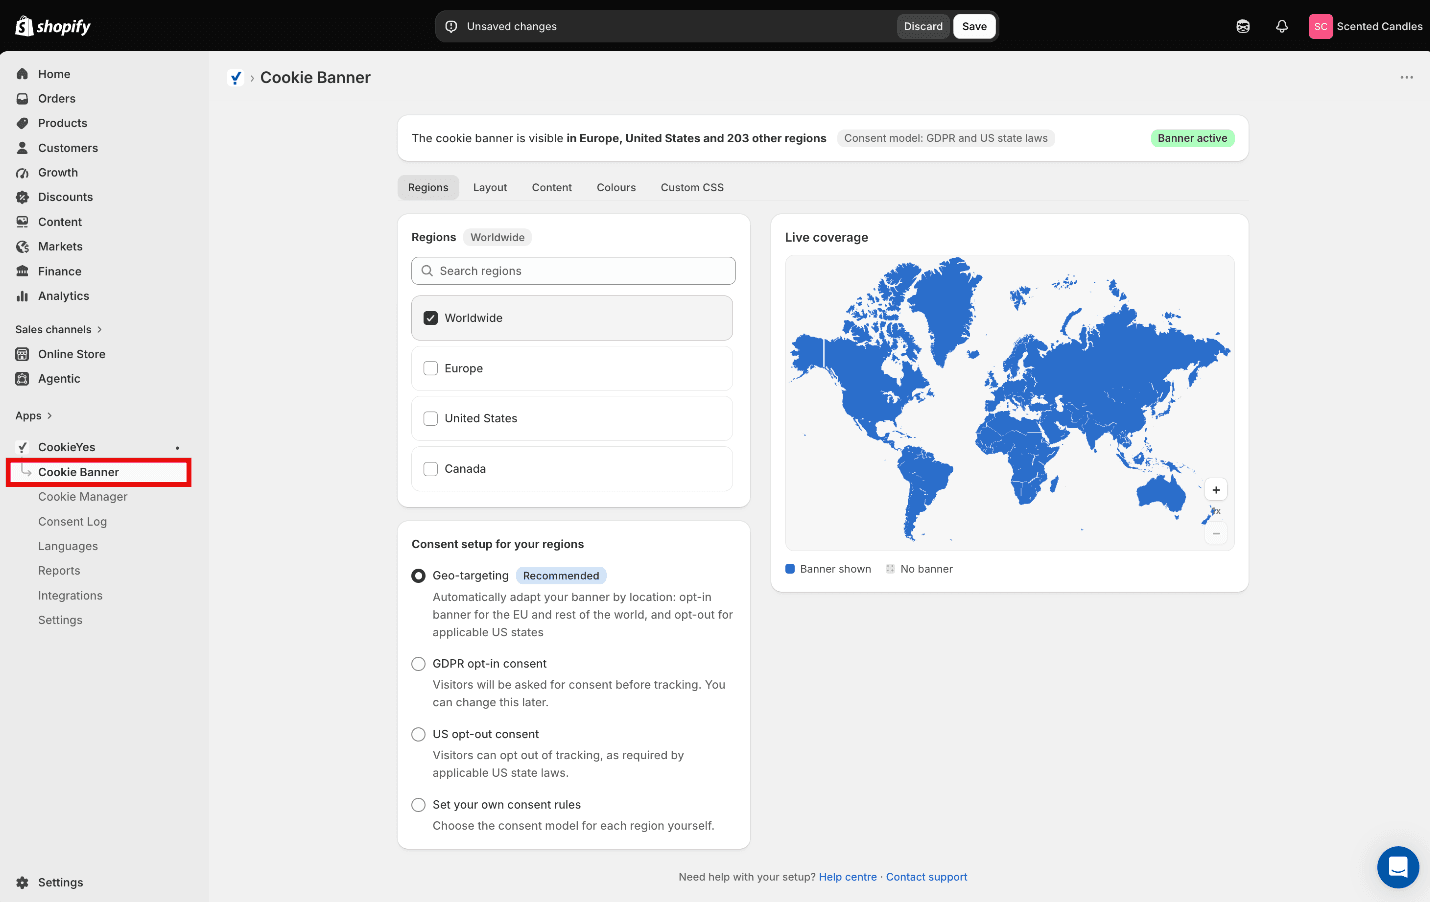The width and height of the screenshot is (1430, 902).
Task: Switch to the Colours tab
Action: click(x=616, y=187)
